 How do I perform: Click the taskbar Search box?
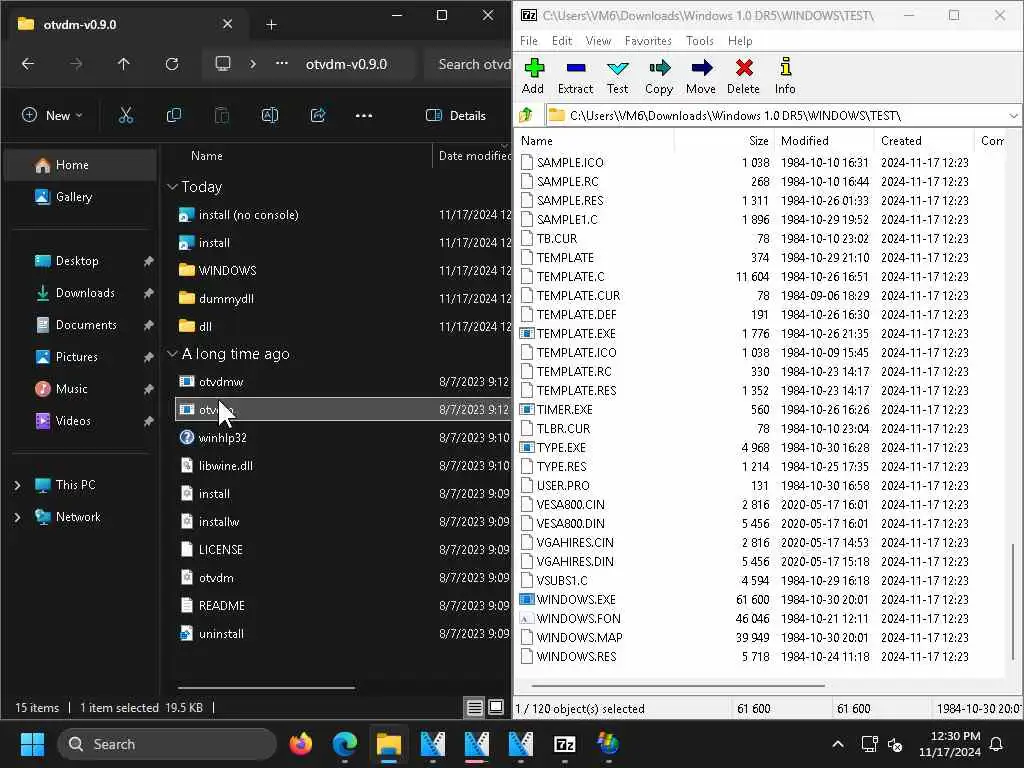(x=167, y=744)
